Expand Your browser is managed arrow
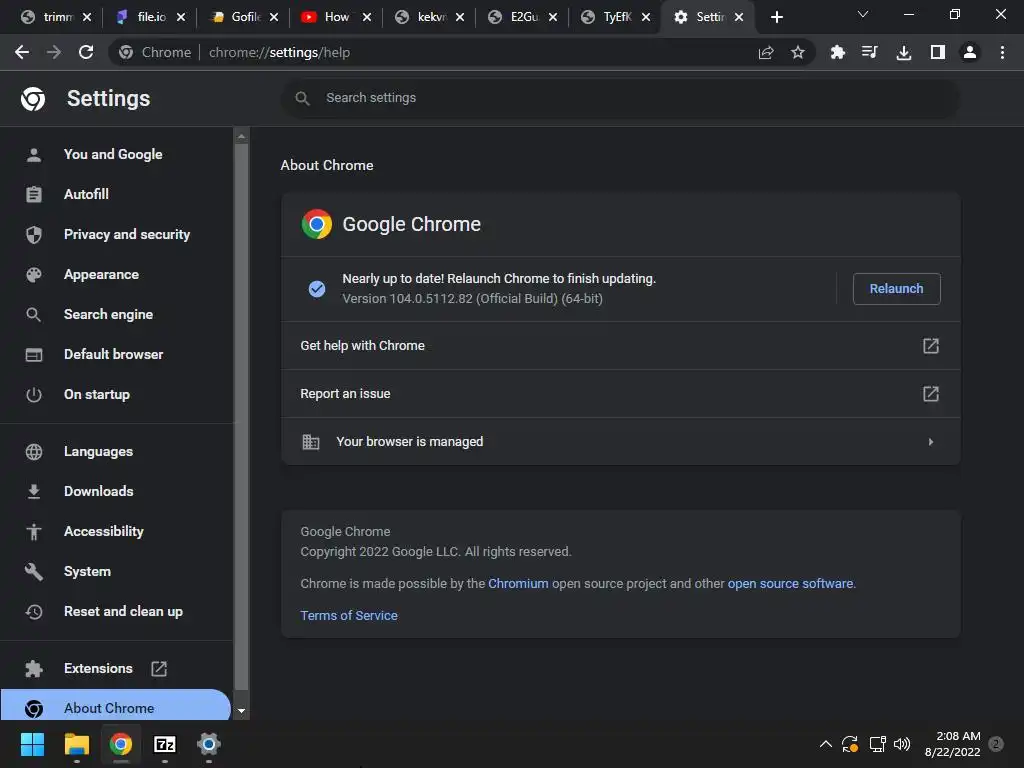 (x=931, y=442)
